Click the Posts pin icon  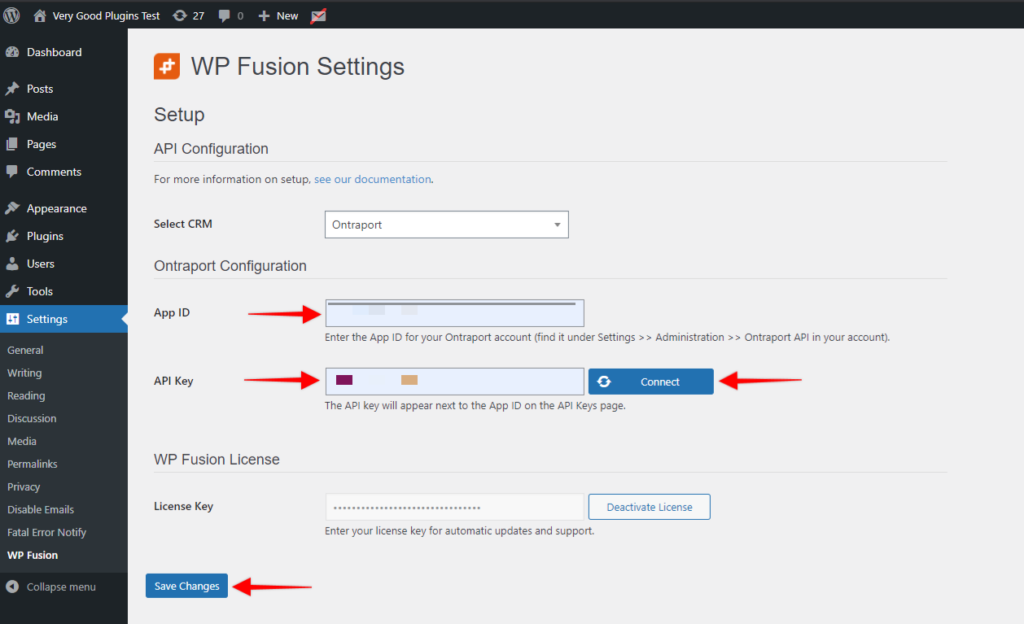pos(12,89)
